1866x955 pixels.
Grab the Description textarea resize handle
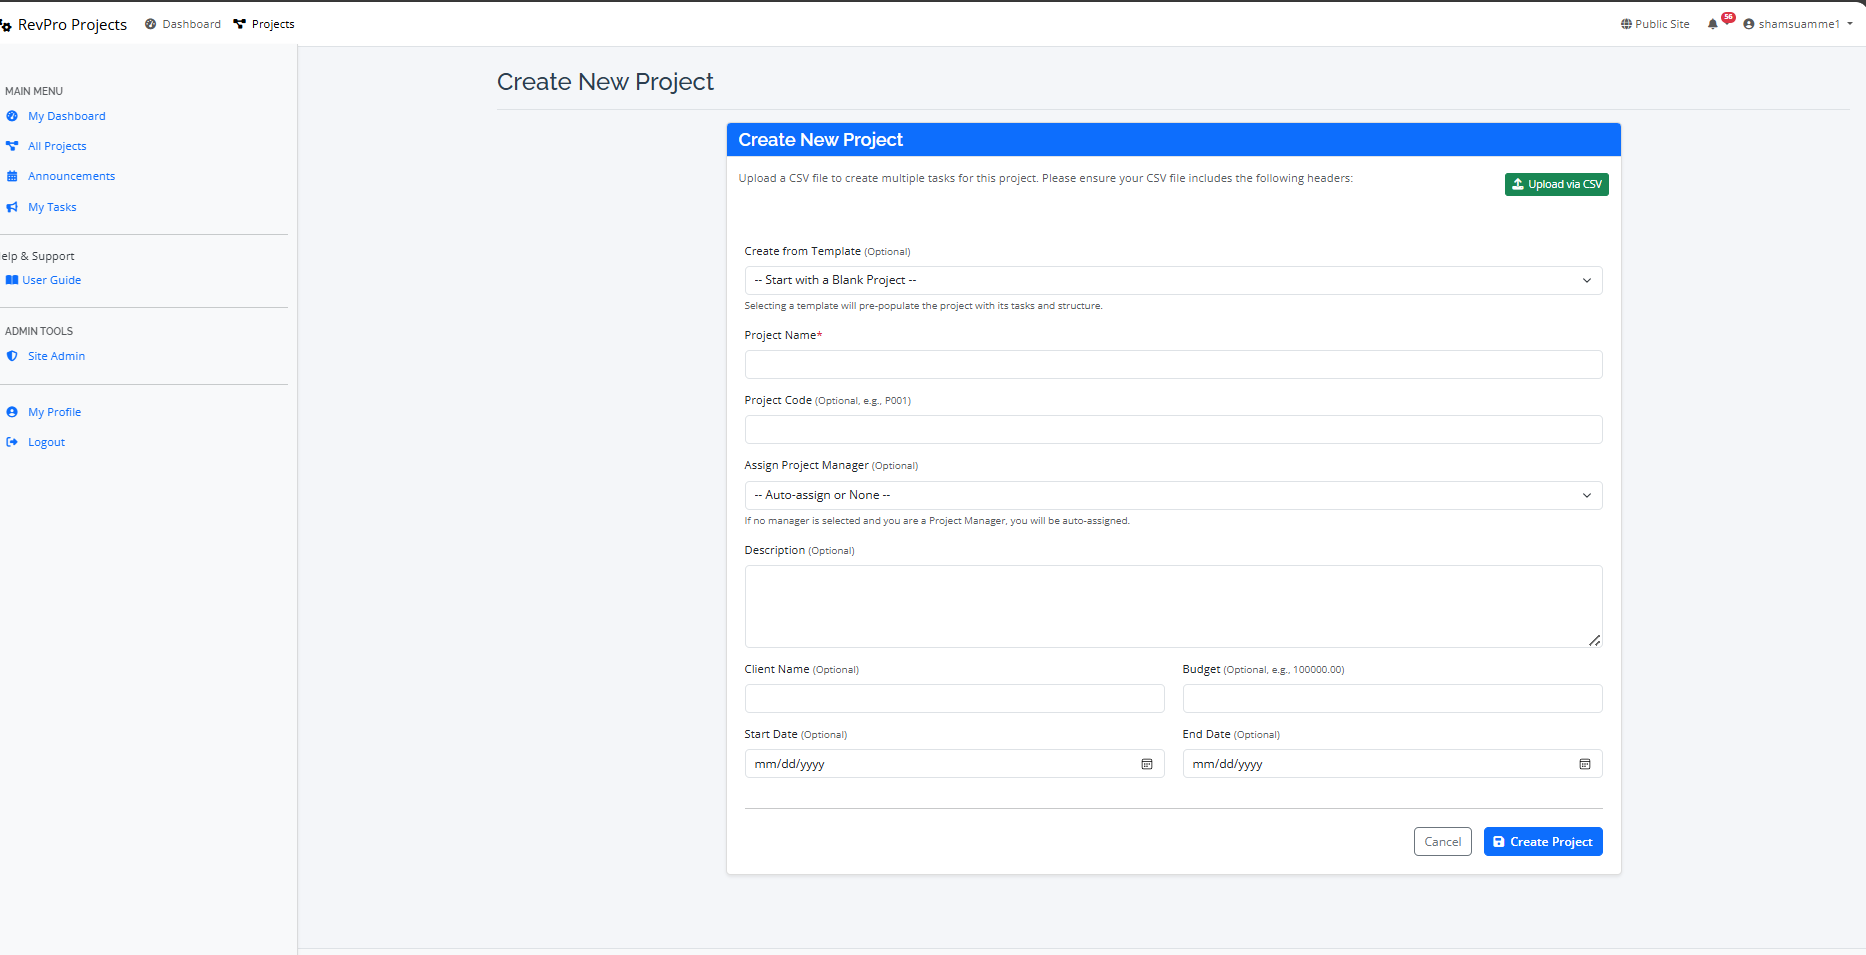tap(1594, 640)
